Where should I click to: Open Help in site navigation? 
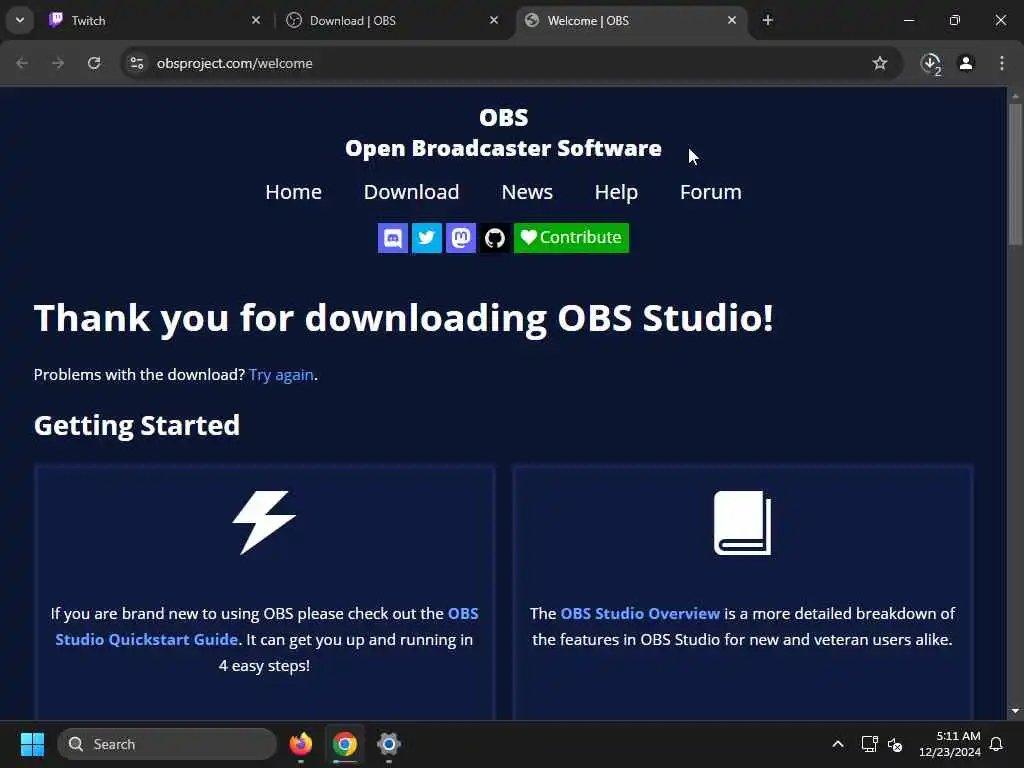point(616,192)
